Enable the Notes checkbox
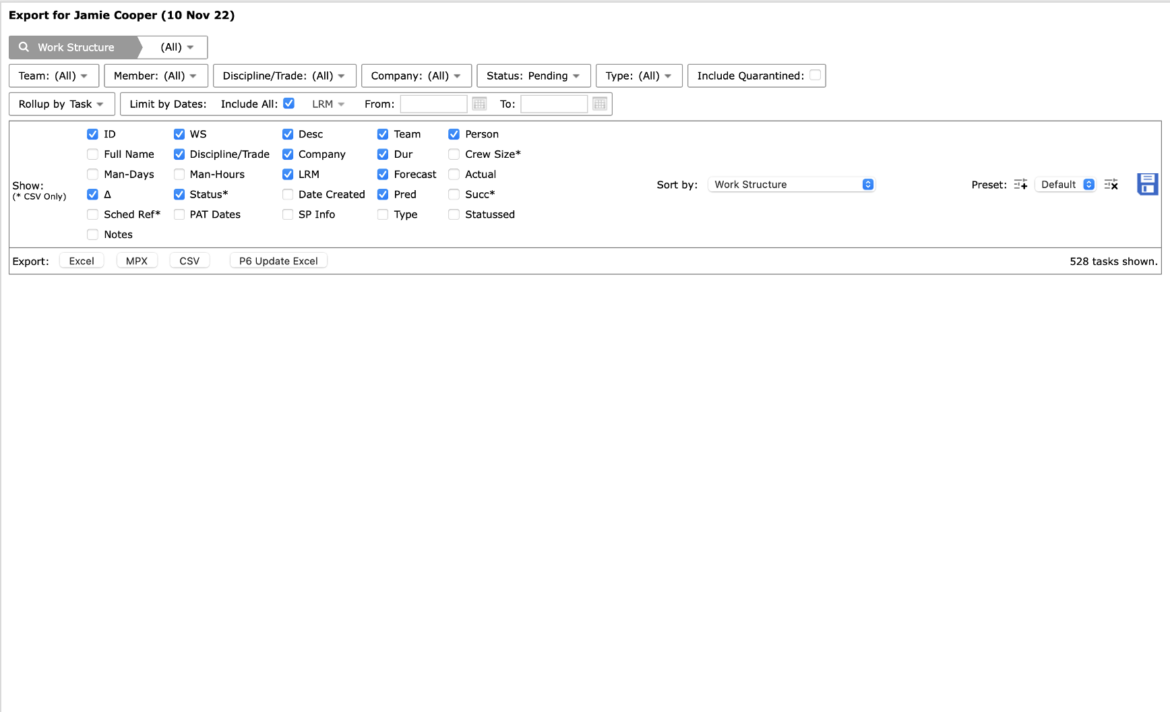Image resolution: width=1170 pixels, height=712 pixels. [x=93, y=234]
